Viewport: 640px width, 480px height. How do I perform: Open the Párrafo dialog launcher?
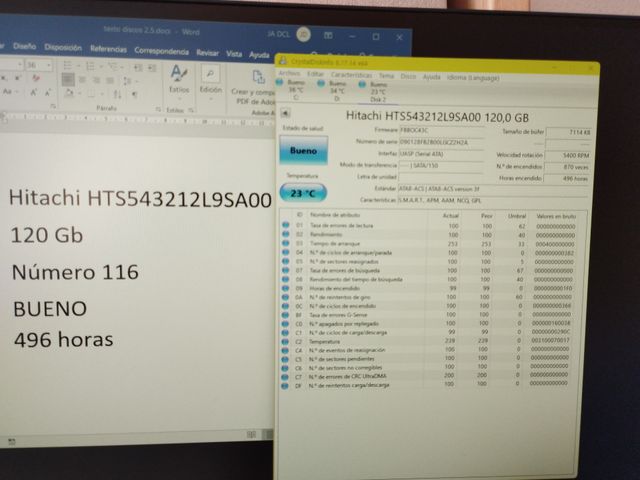(158, 109)
